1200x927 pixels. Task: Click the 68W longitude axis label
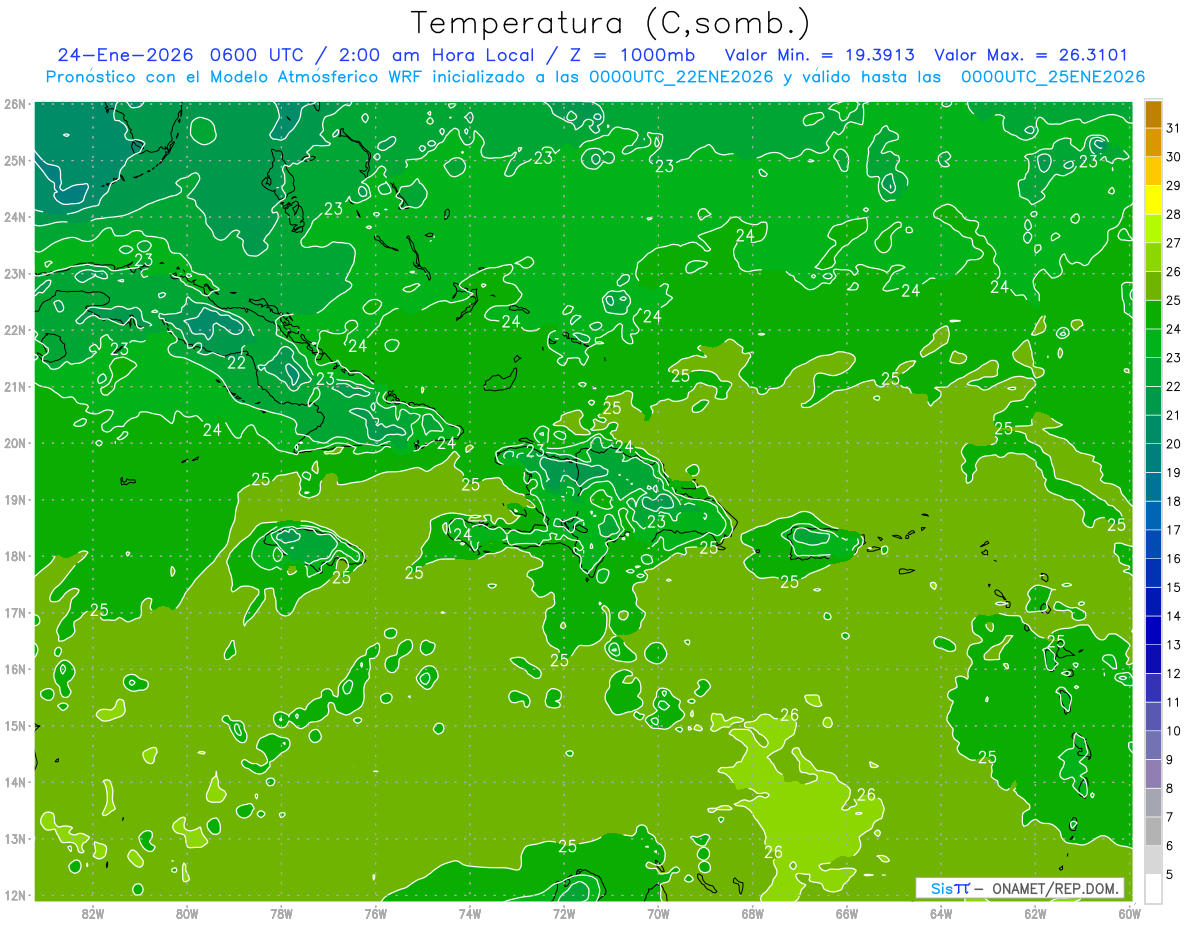[x=752, y=912]
